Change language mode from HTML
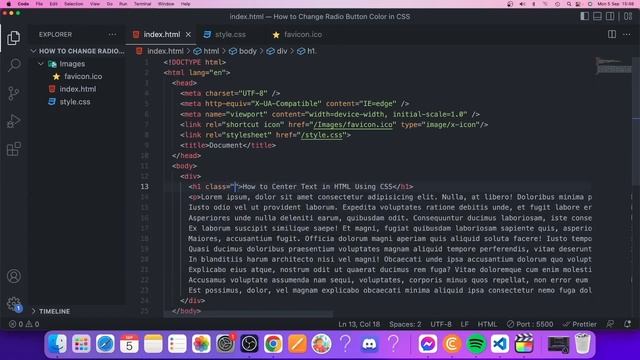 (487, 324)
